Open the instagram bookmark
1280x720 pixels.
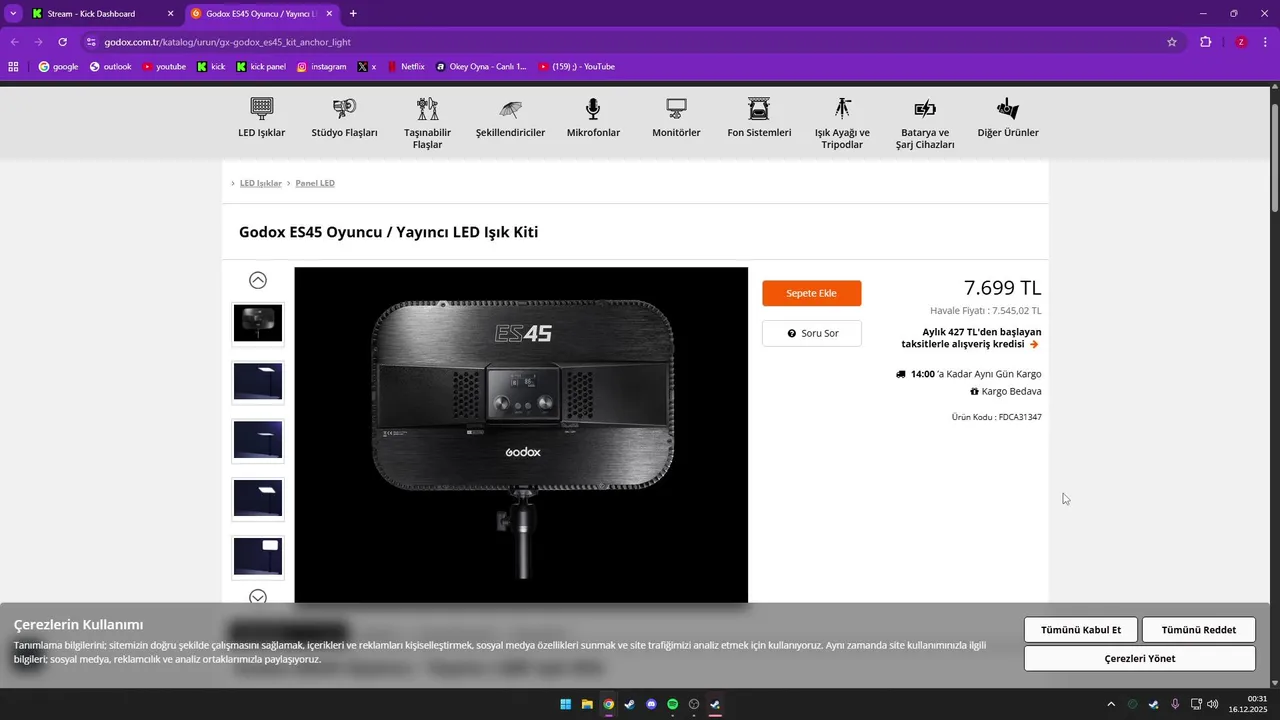[x=321, y=67]
